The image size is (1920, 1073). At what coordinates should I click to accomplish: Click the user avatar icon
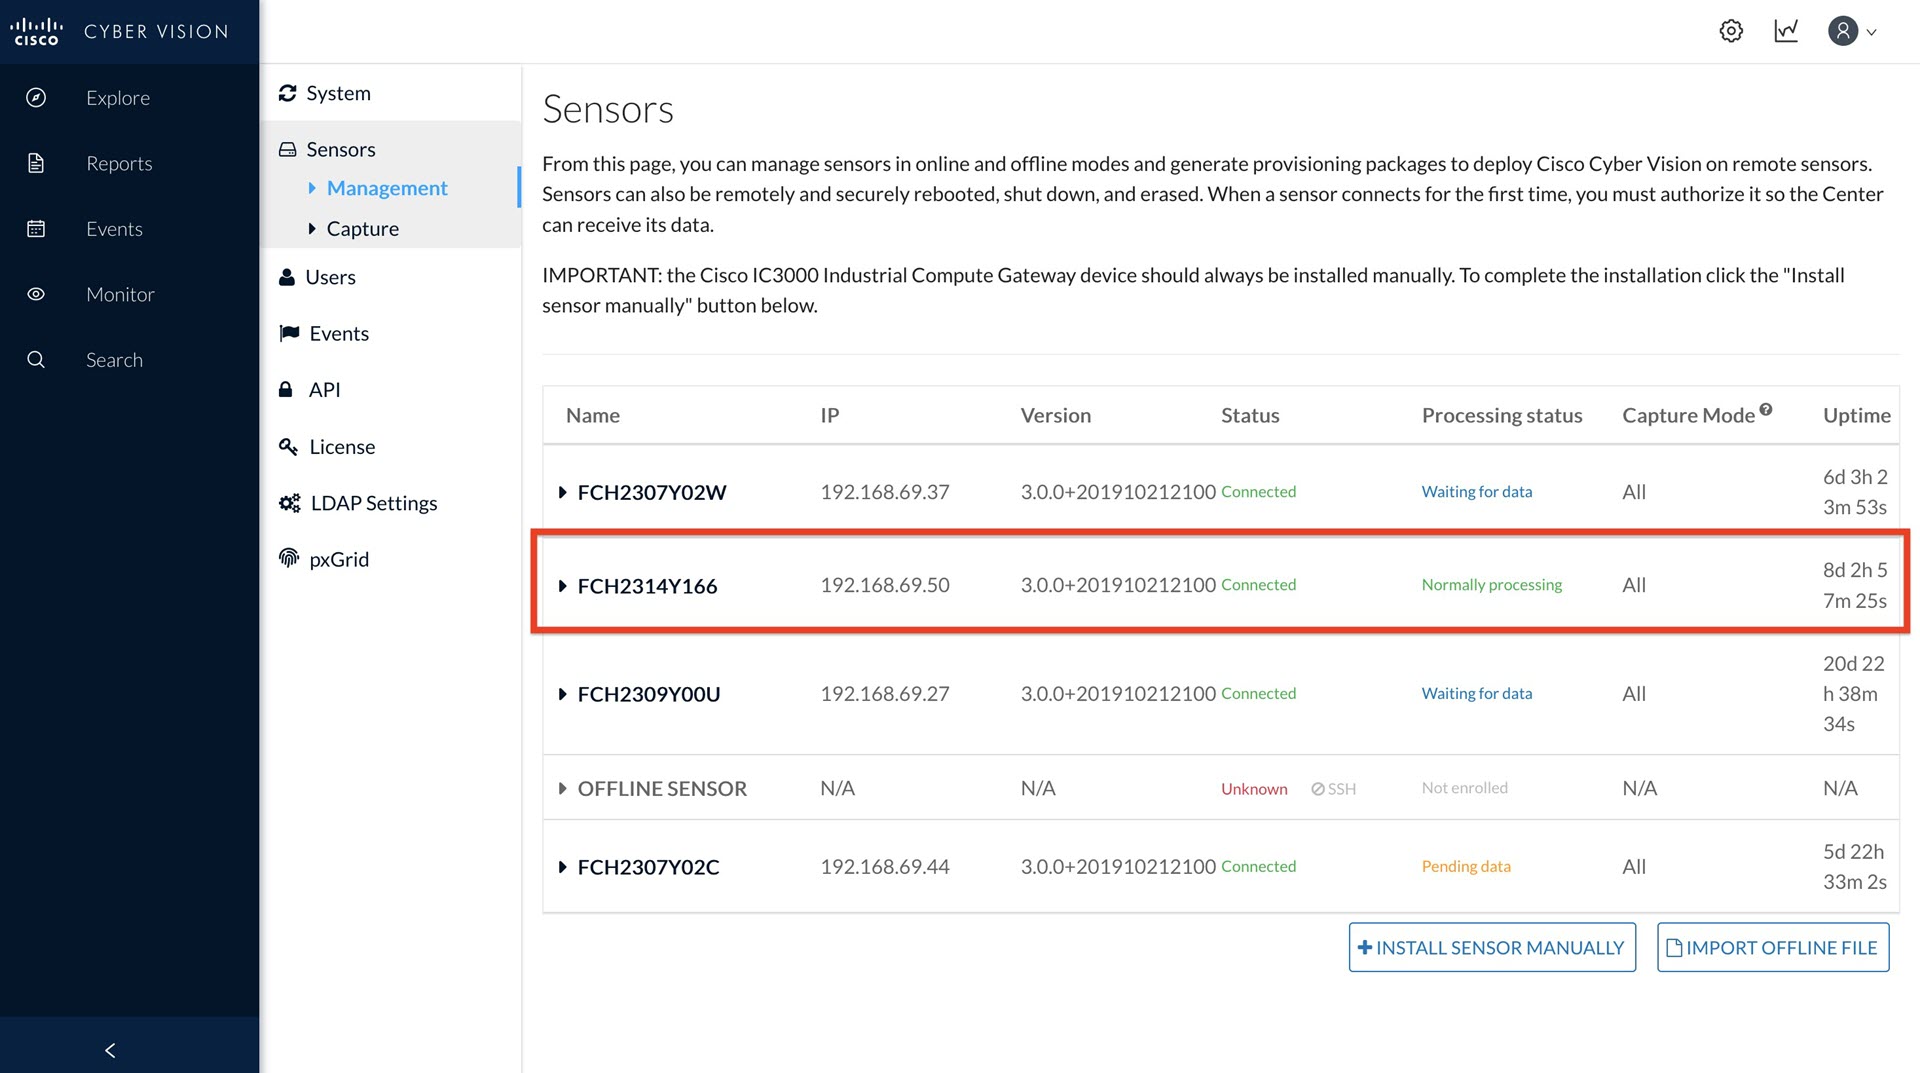(1843, 31)
